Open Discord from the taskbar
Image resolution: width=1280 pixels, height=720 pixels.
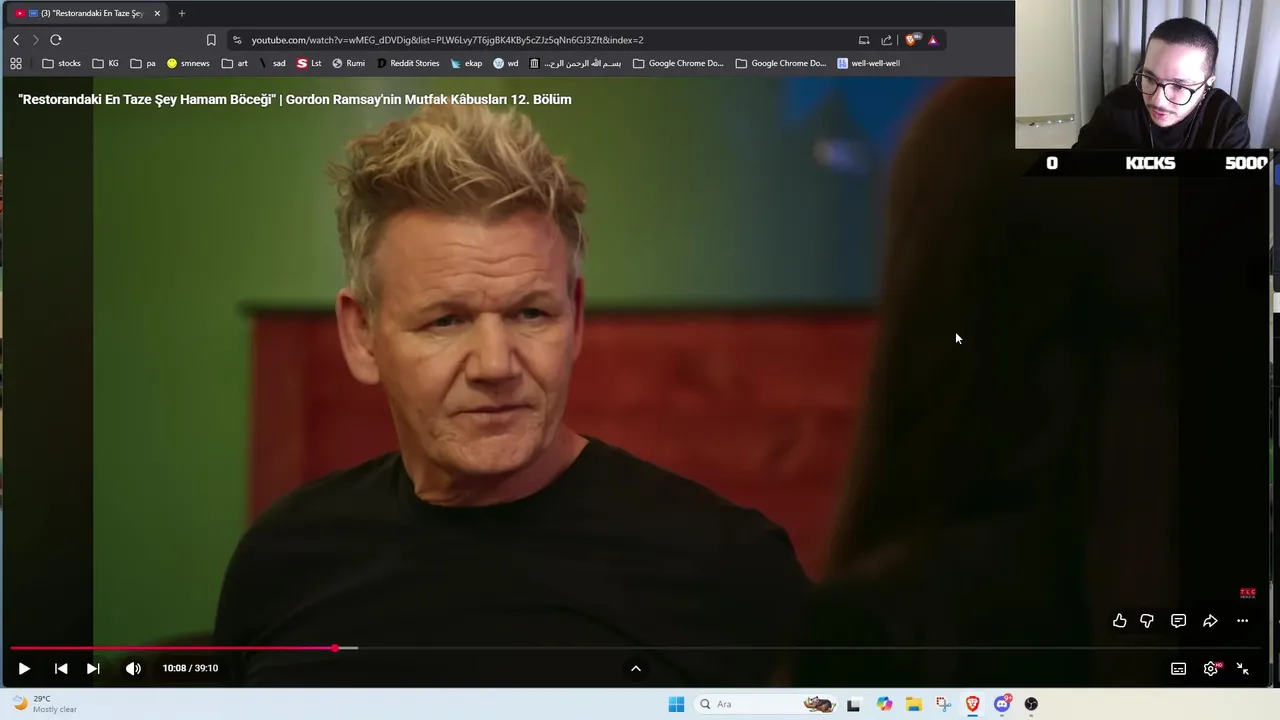point(1002,704)
